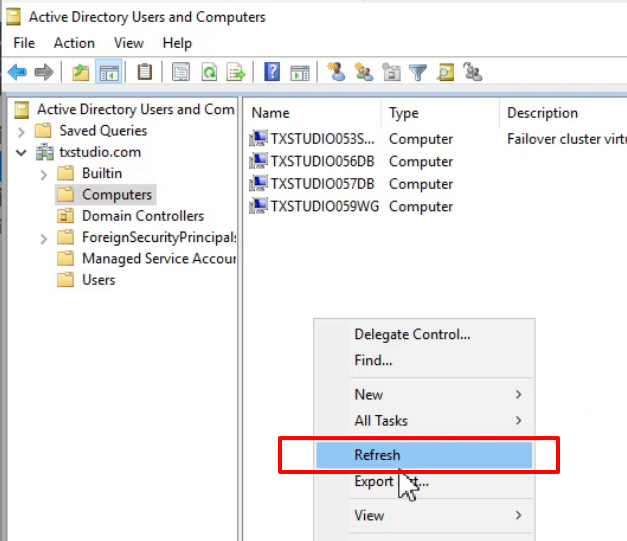Toggle the Show/Hide Action Pane icon
627x541 pixels.
(300, 72)
